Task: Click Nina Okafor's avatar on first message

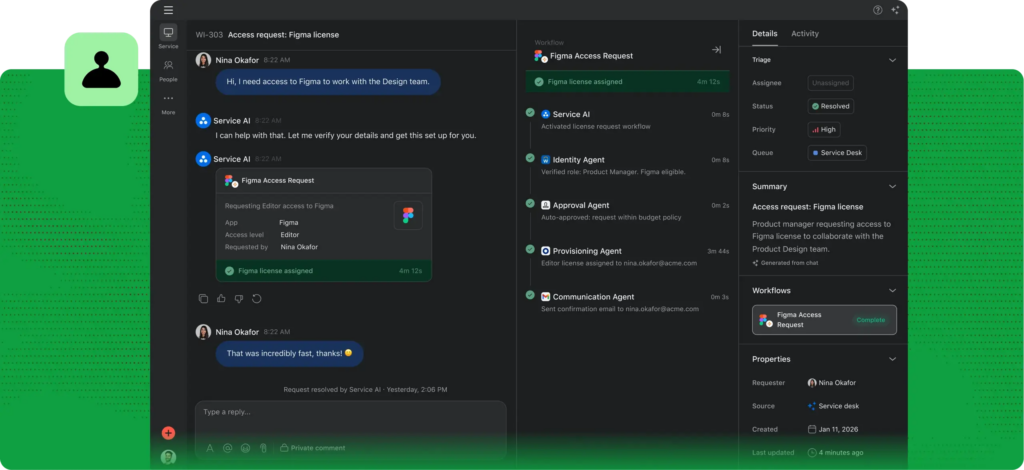Action: coord(203,60)
